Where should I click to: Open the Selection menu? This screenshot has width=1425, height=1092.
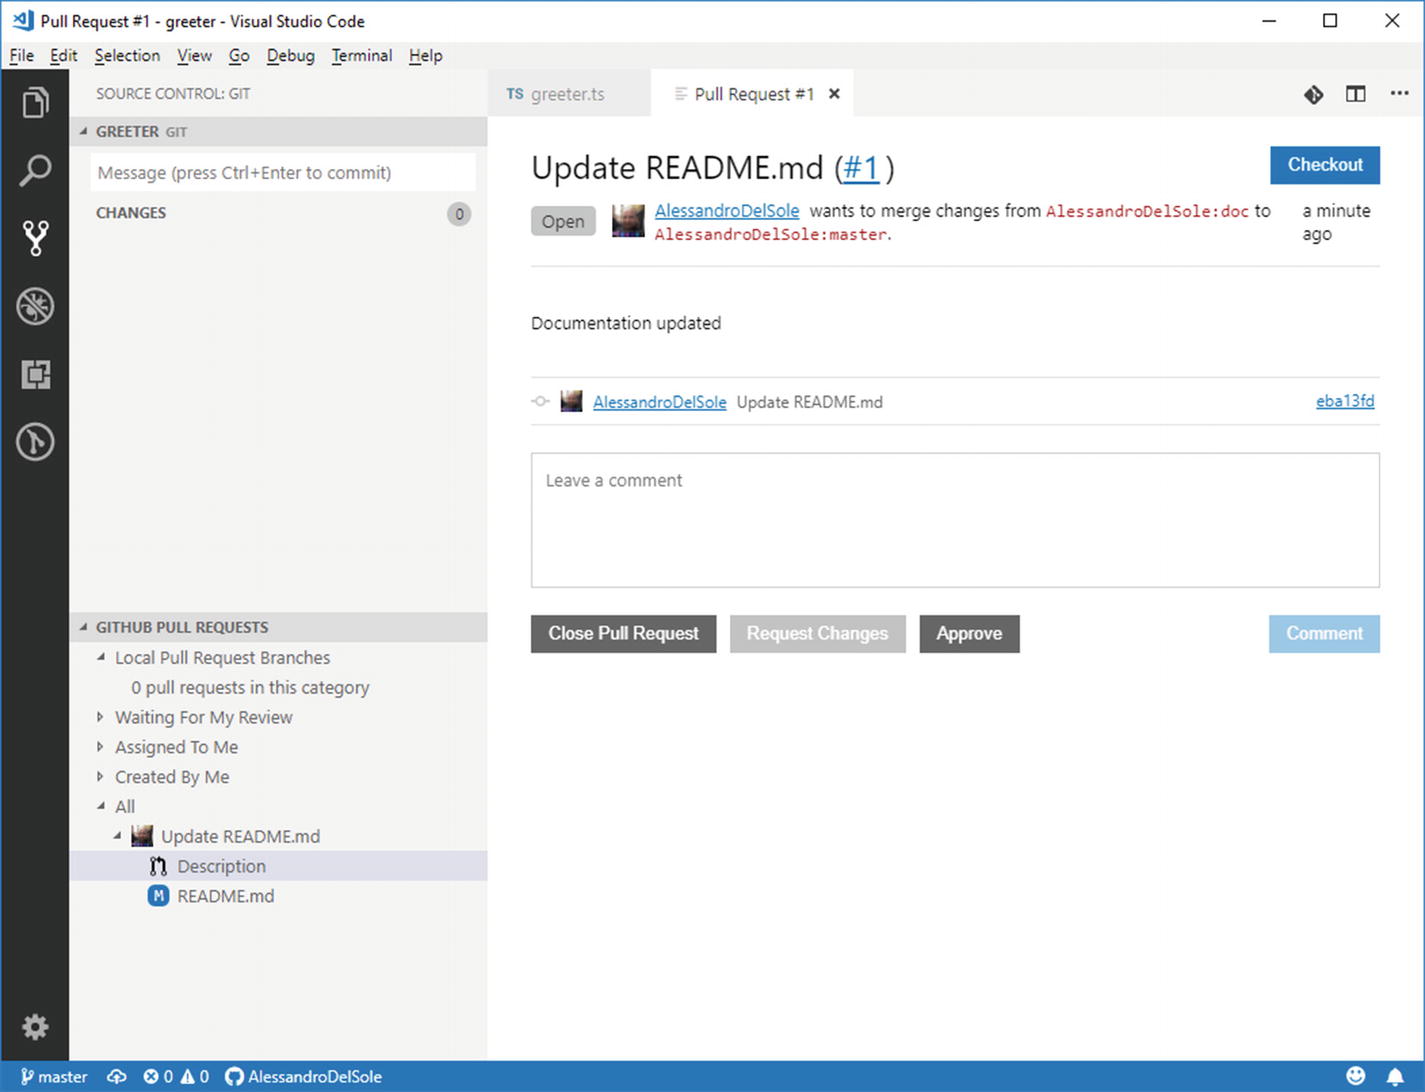[127, 56]
